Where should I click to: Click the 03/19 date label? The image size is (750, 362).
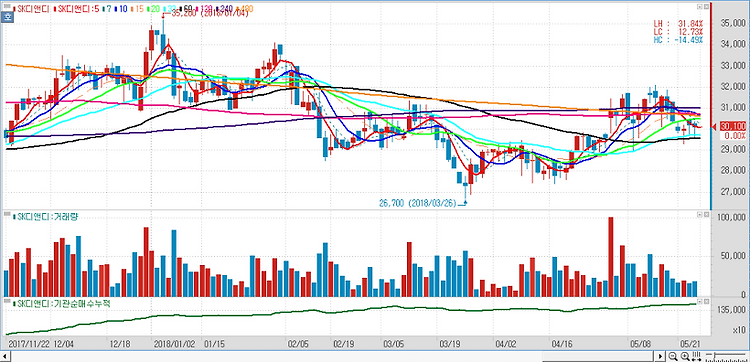450,344
